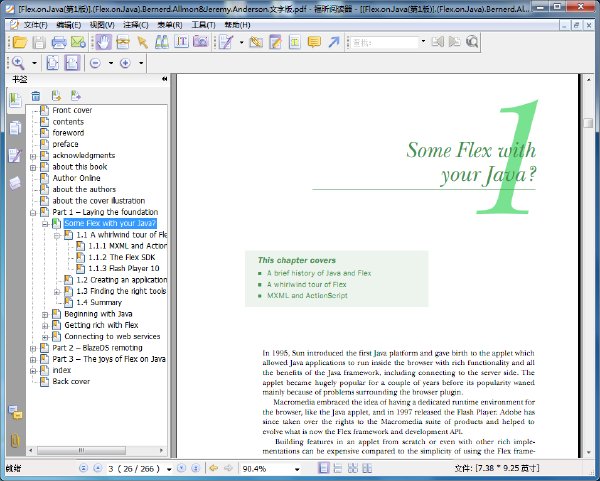Select continuous facing layout view

coord(367,468)
